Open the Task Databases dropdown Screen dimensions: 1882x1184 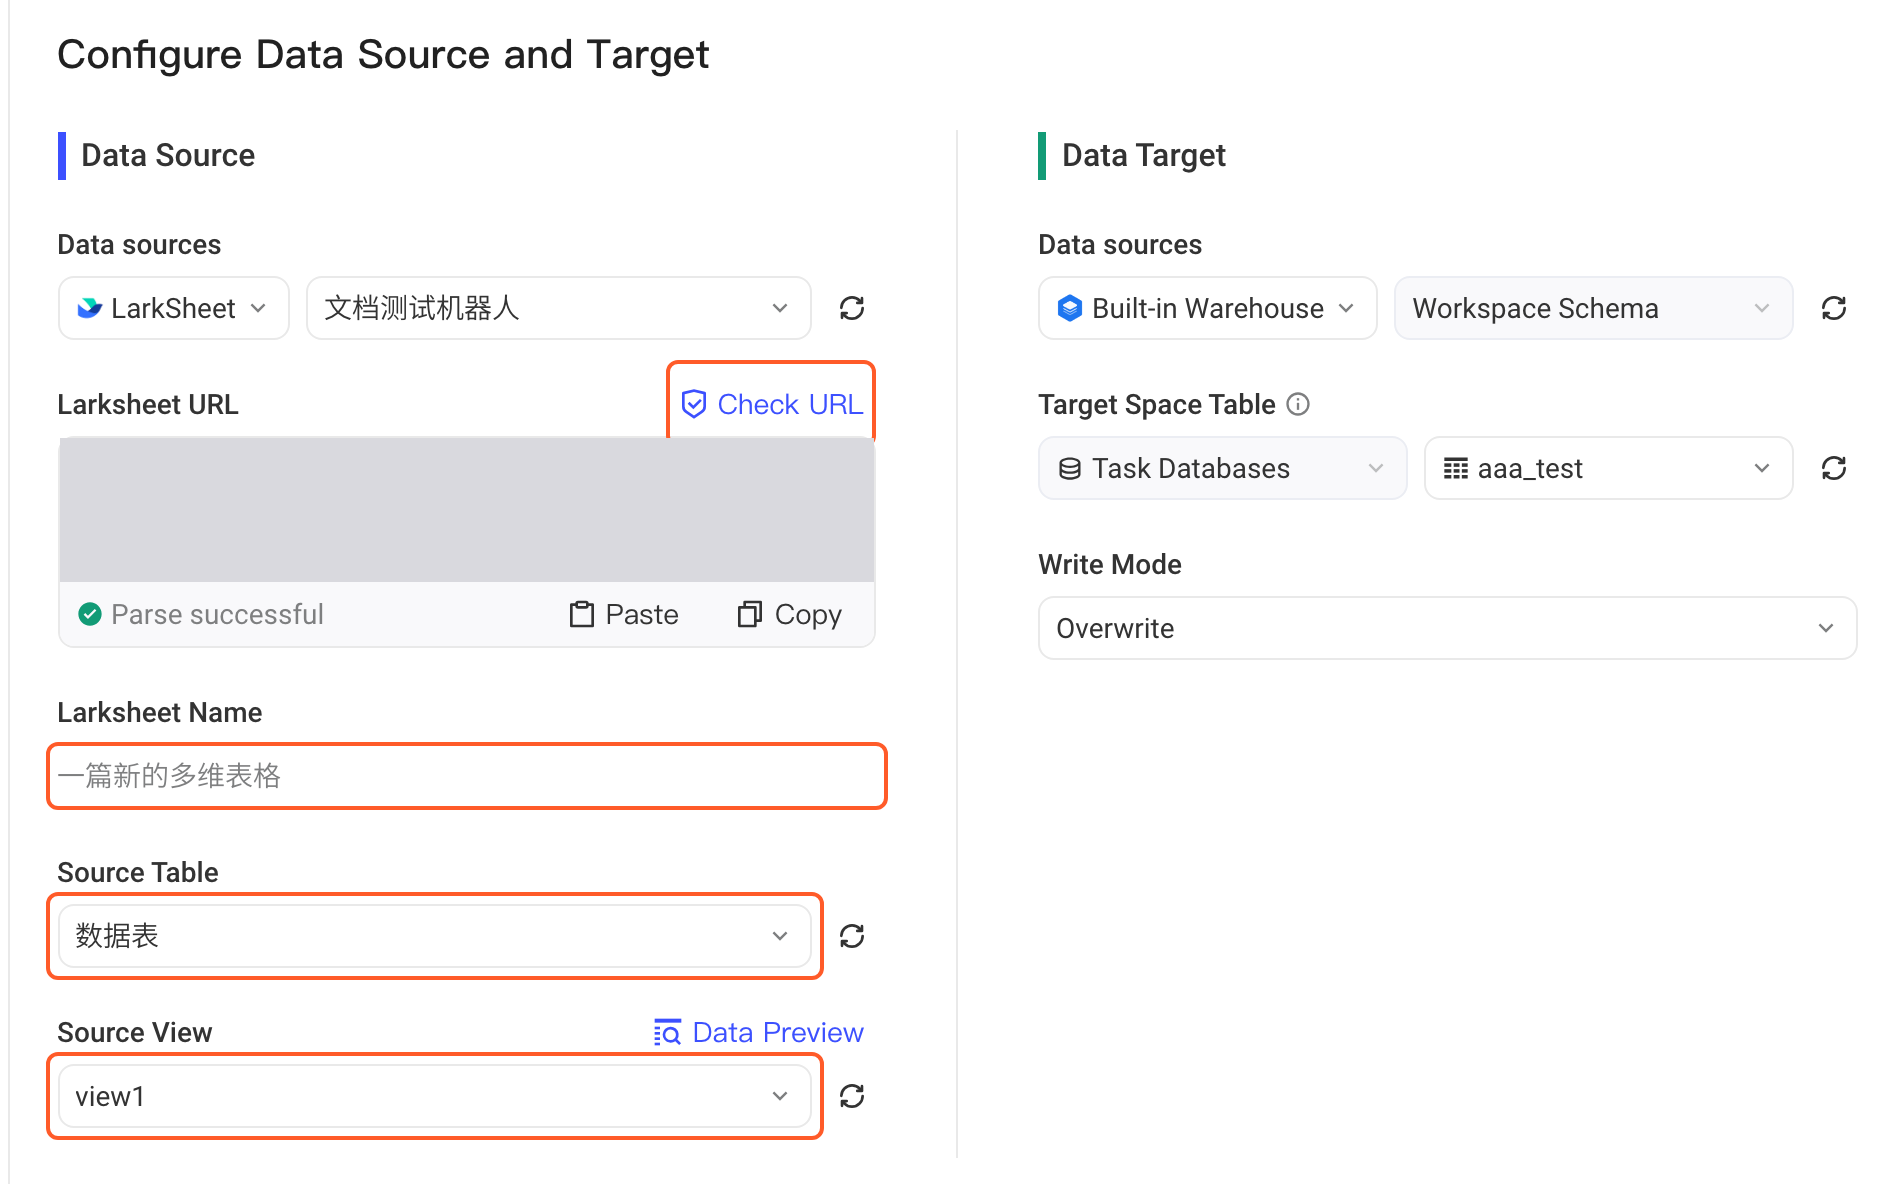pyautogui.click(x=1223, y=468)
